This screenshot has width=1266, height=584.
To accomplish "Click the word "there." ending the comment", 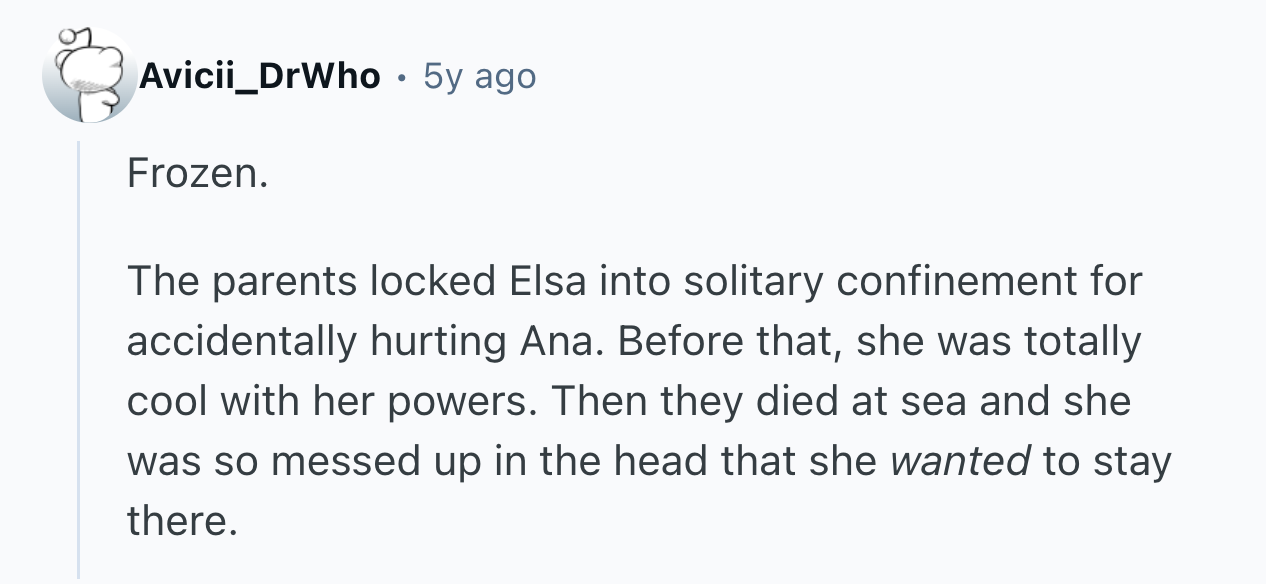I will tap(183, 522).
